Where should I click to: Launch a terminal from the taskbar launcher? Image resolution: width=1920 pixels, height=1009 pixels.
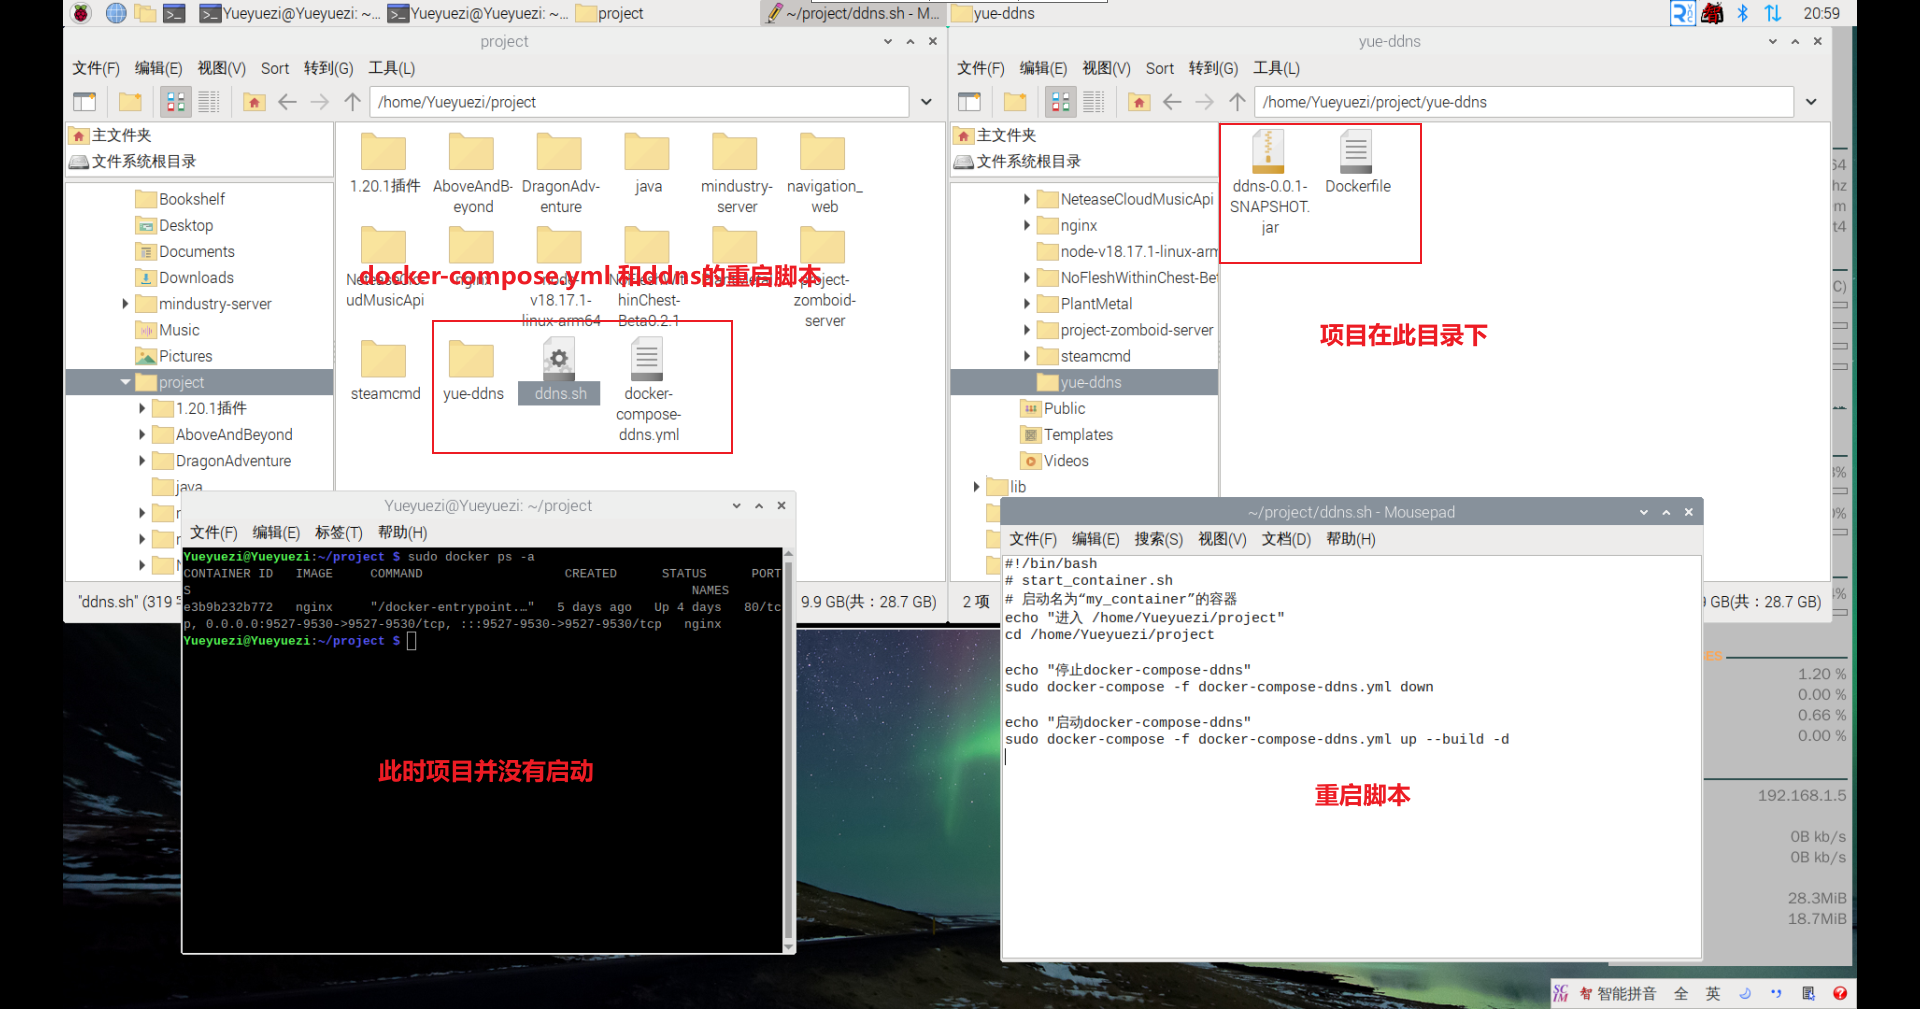pyautogui.click(x=174, y=13)
